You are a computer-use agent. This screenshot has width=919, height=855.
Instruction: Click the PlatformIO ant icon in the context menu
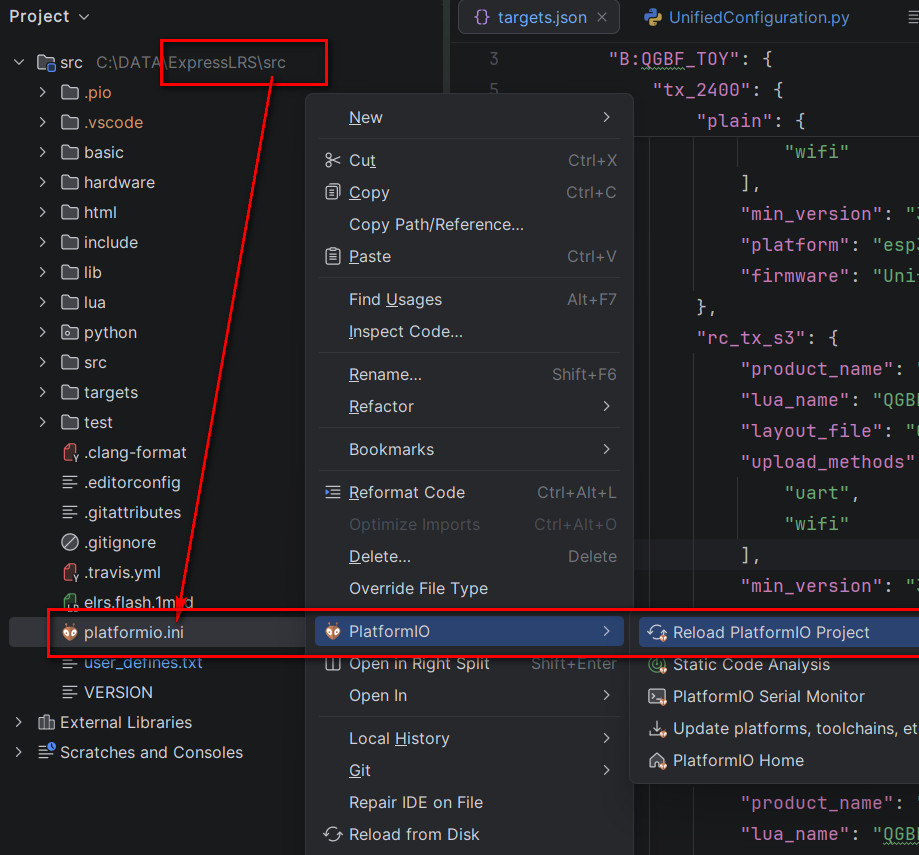[332, 631]
